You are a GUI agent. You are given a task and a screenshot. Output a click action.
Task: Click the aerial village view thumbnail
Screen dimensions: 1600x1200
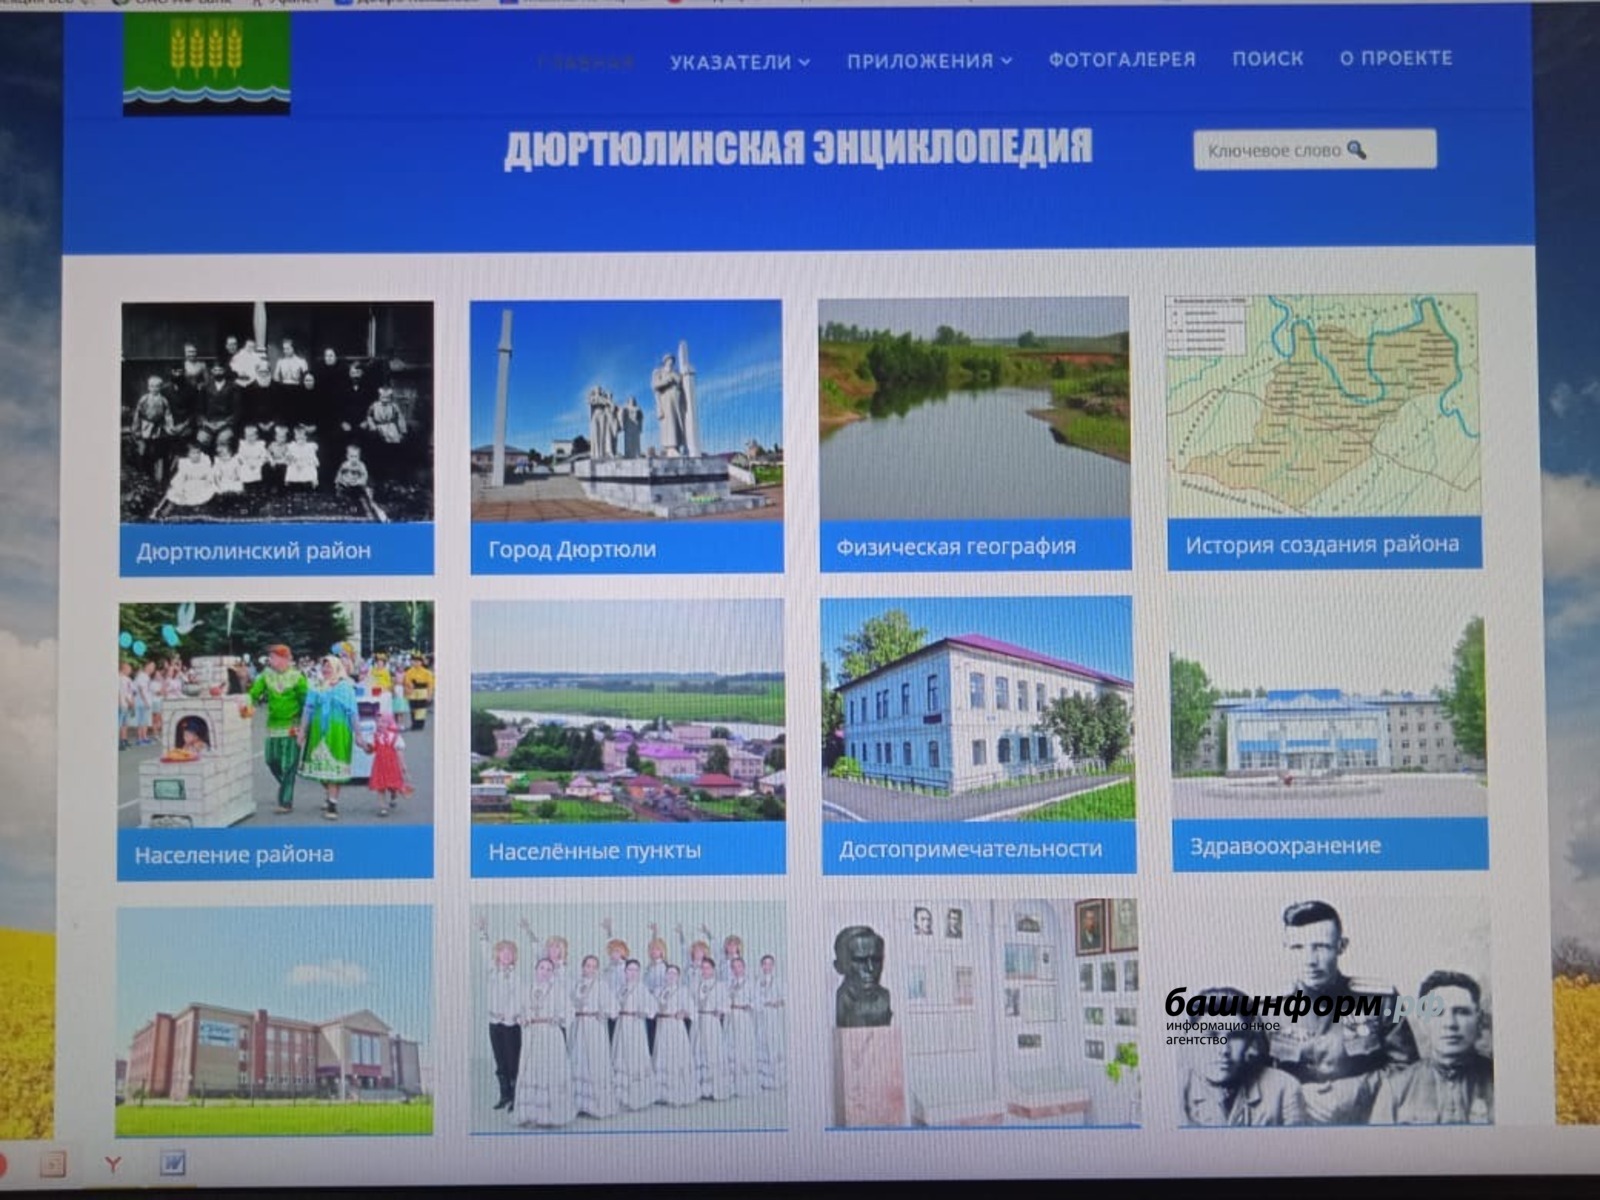click(628, 712)
